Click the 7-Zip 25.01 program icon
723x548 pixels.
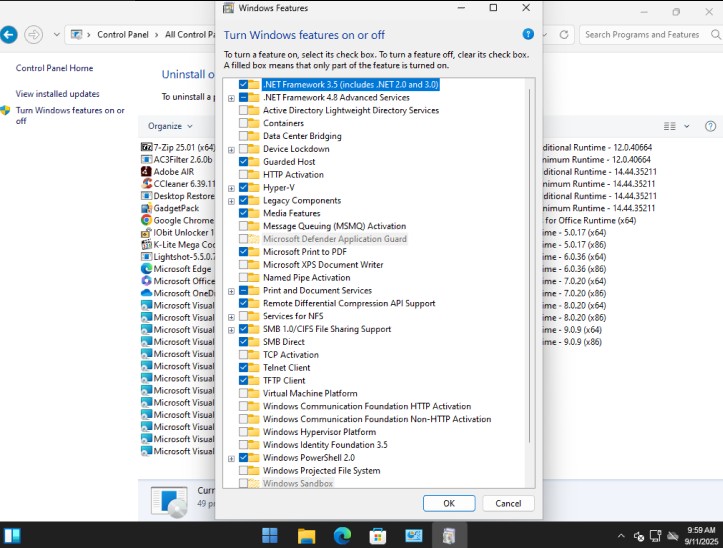146,147
